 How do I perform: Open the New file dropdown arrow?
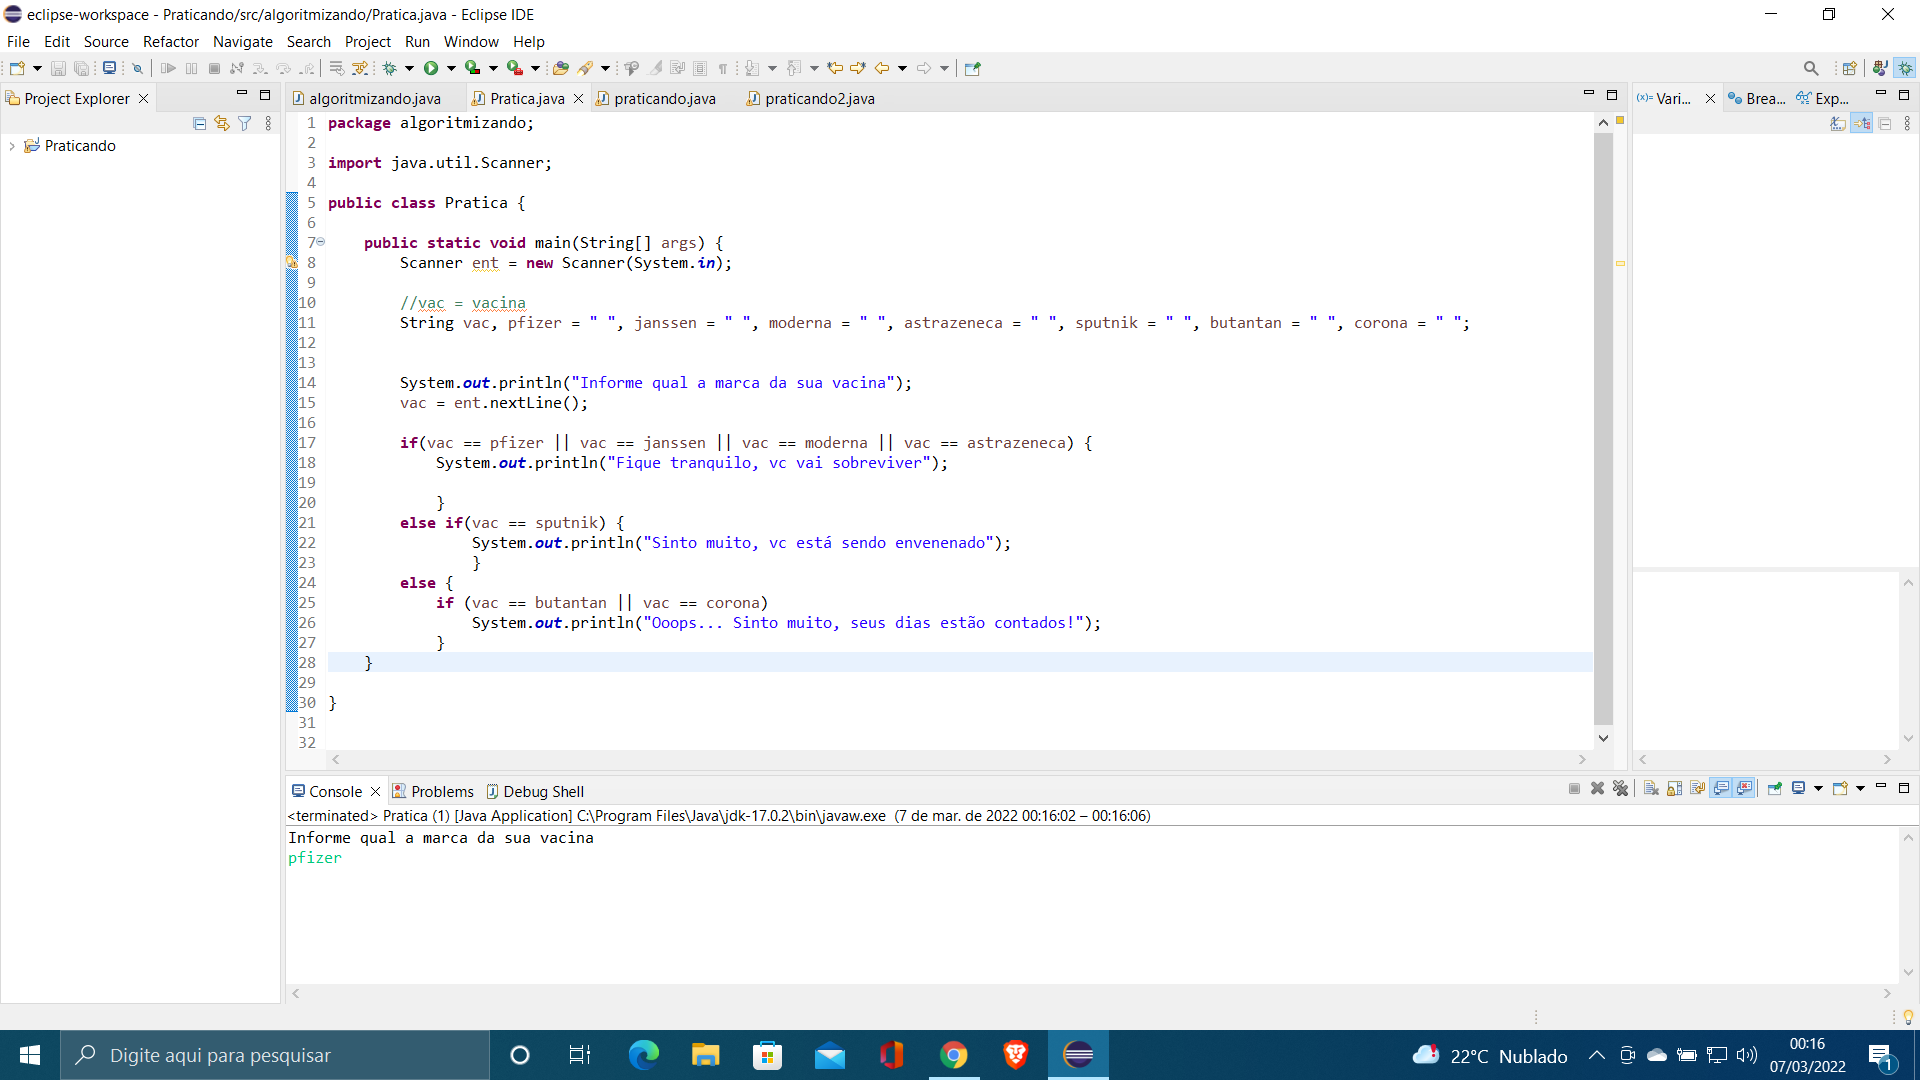pyautogui.click(x=37, y=68)
